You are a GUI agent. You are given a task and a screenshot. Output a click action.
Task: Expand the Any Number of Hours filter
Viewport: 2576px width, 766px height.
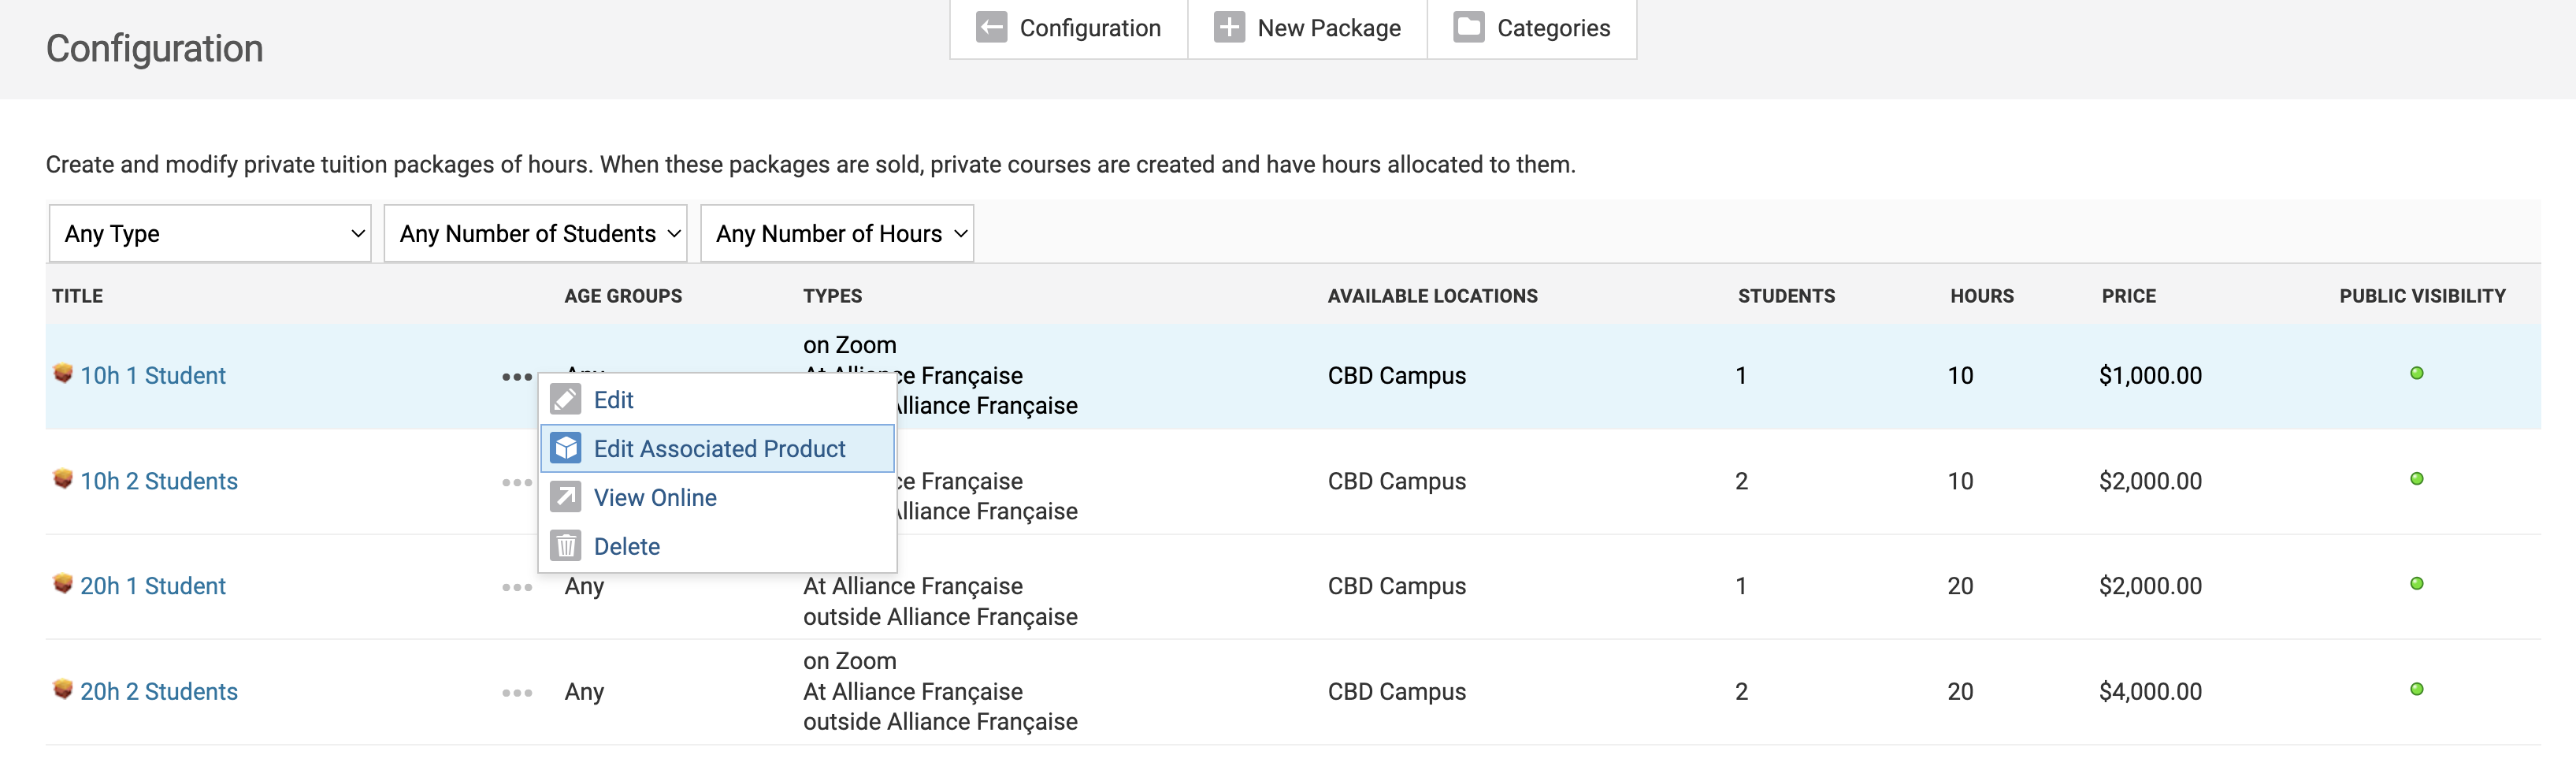(837, 234)
